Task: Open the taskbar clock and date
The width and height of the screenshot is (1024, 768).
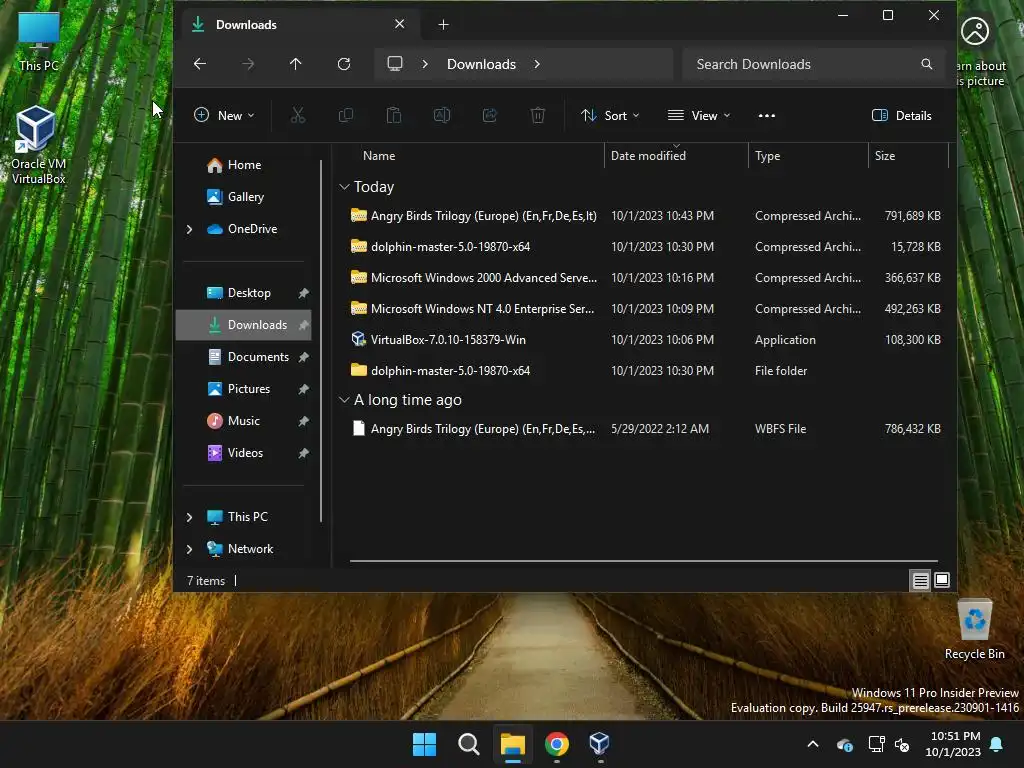Action: click(x=953, y=744)
